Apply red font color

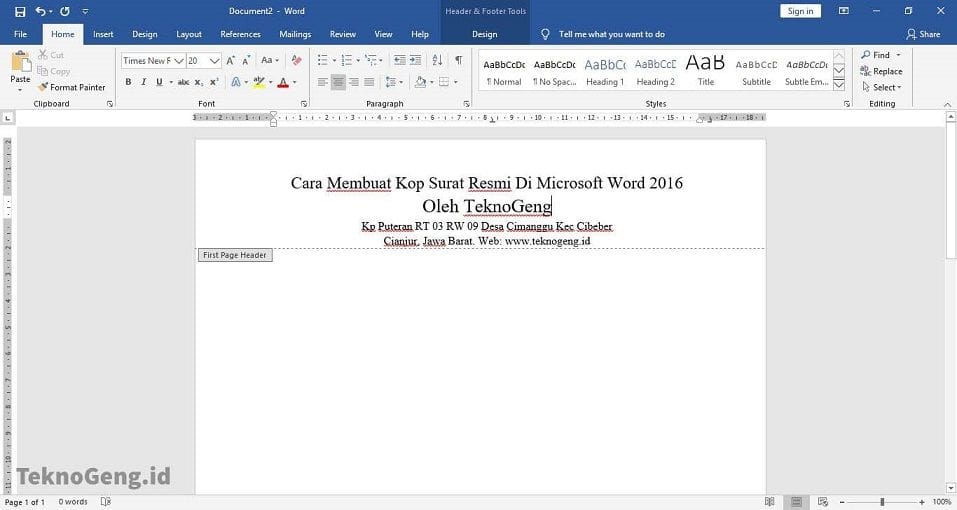283,82
